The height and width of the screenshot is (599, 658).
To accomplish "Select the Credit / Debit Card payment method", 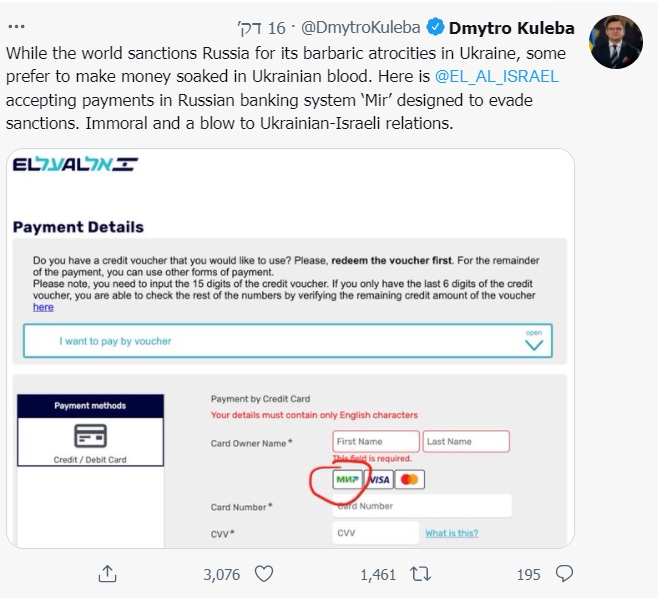I will pyautogui.click(x=90, y=442).
